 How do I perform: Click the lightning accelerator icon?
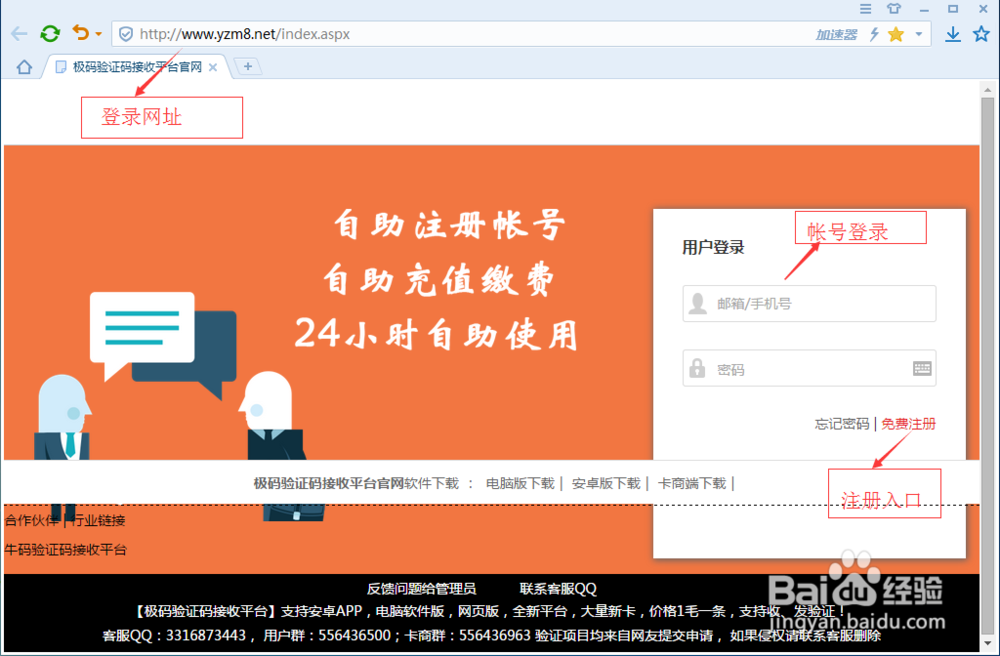pos(872,33)
